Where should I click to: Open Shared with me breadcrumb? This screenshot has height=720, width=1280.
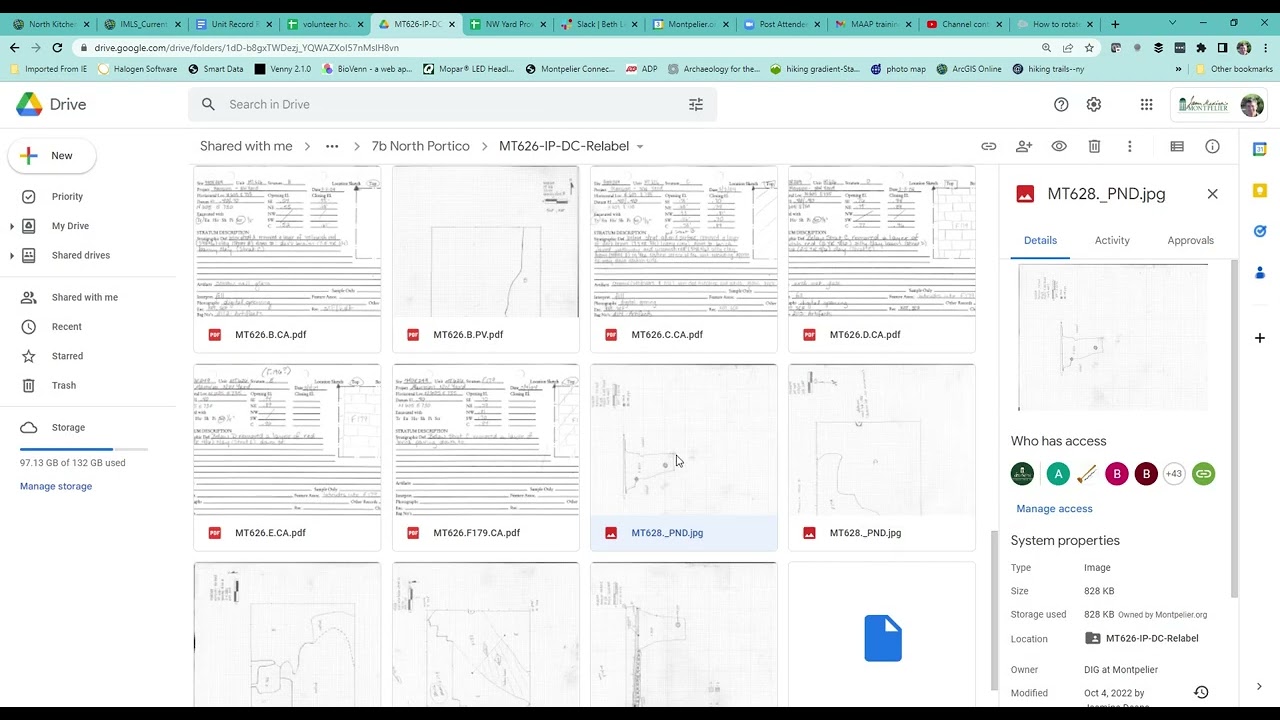246,146
